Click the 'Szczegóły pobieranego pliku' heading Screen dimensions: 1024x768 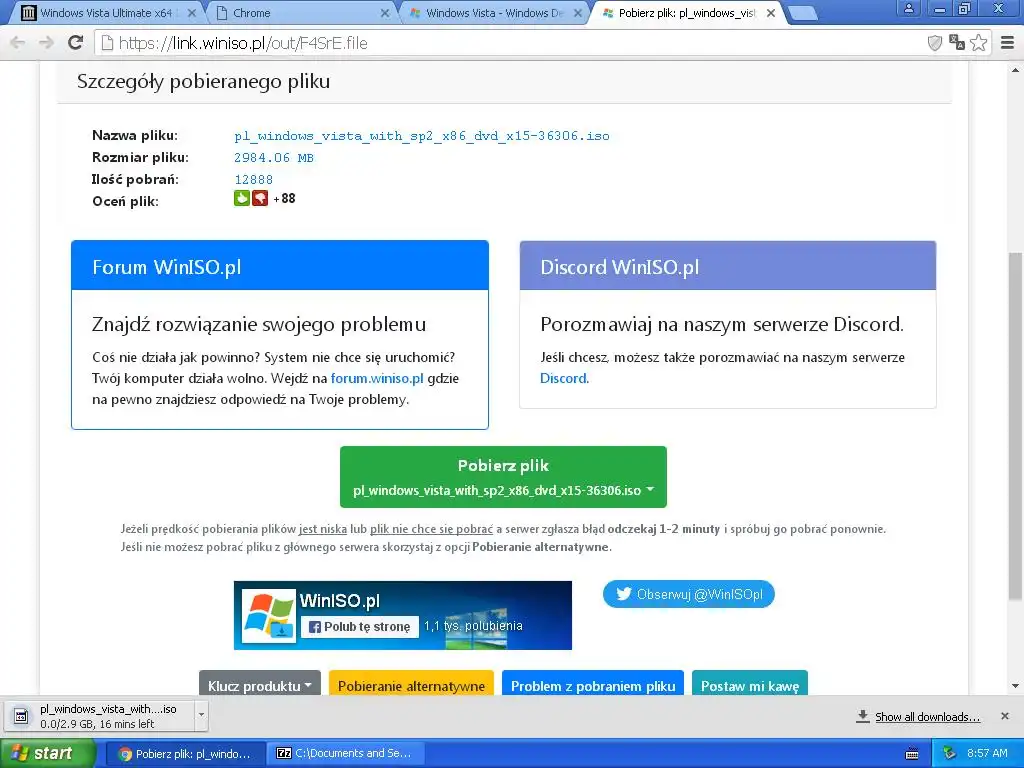coord(203,82)
